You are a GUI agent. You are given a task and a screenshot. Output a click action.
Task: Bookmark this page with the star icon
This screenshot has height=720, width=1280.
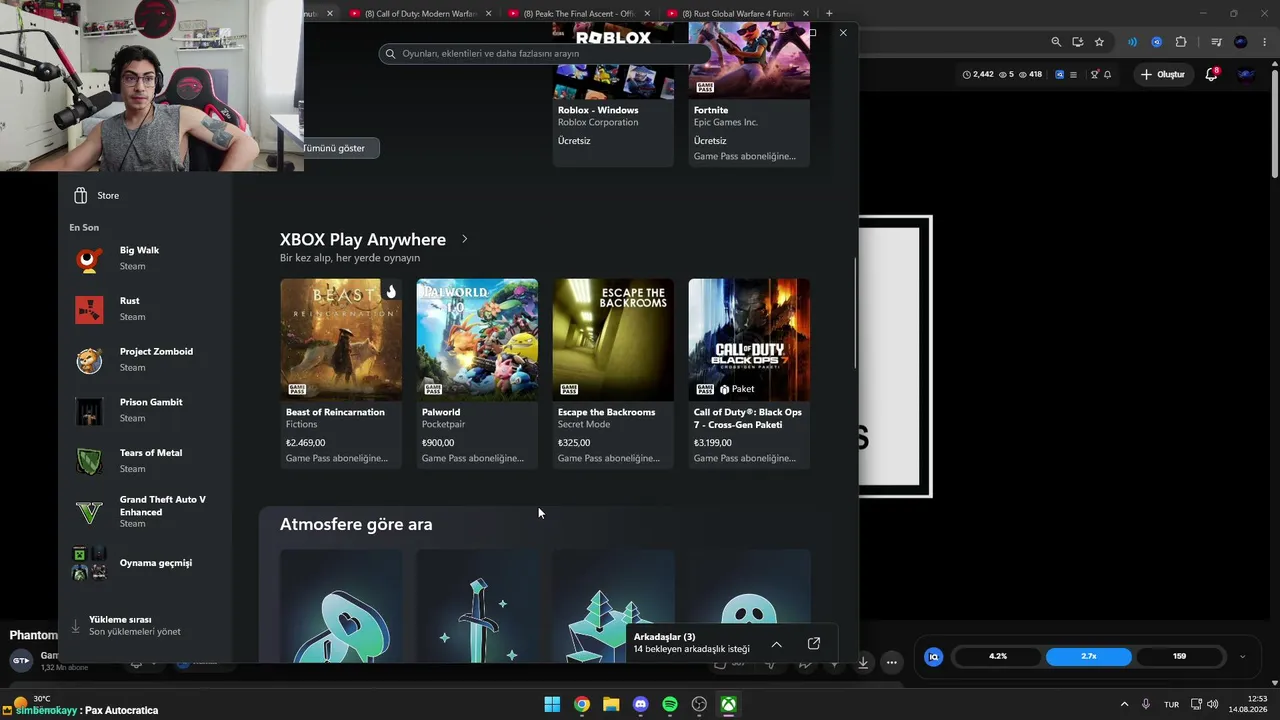(x=1099, y=42)
